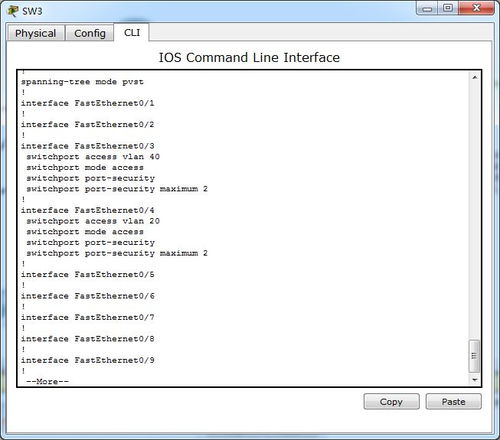The height and width of the screenshot is (440, 500).
Task: Click the 'switchport access vlan 20' line
Action: click(x=93, y=221)
